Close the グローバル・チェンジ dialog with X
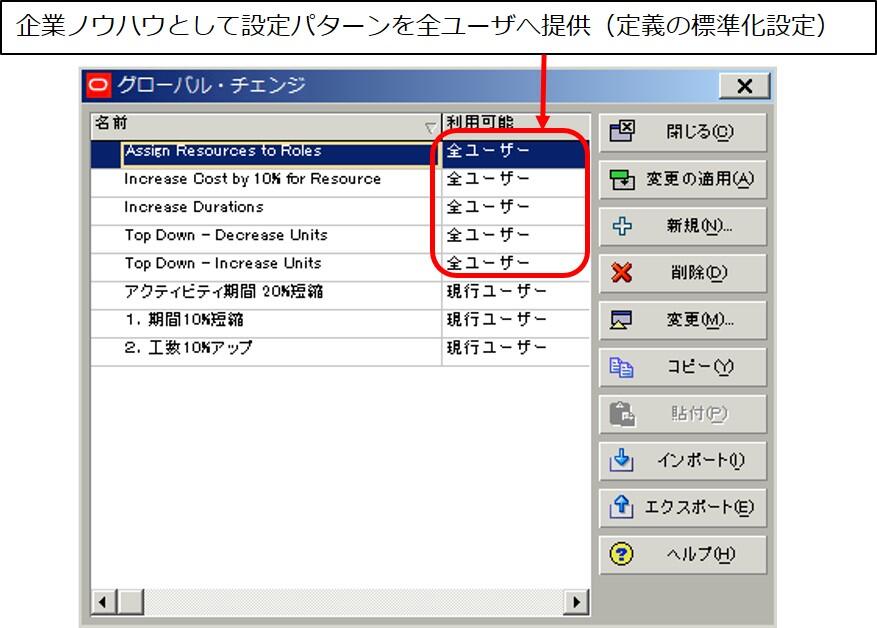Viewport: 877px width, 628px height. (x=744, y=86)
